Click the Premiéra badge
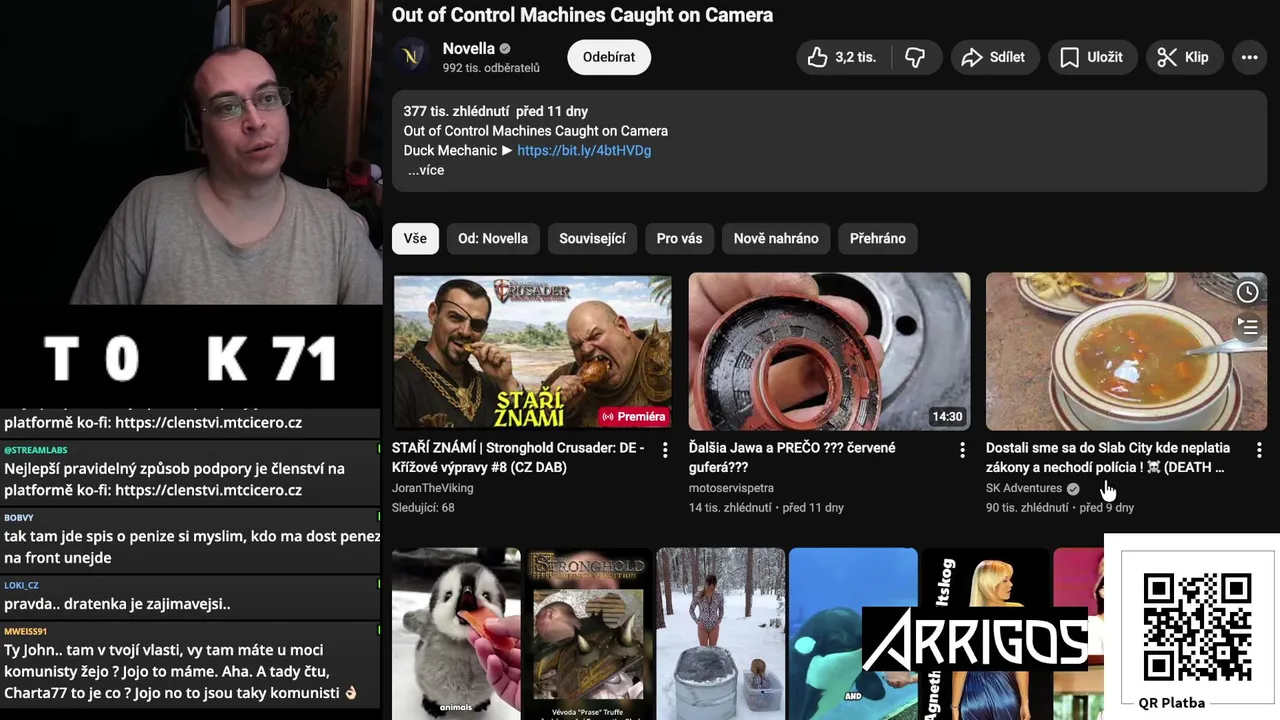1280x720 pixels. [x=633, y=417]
